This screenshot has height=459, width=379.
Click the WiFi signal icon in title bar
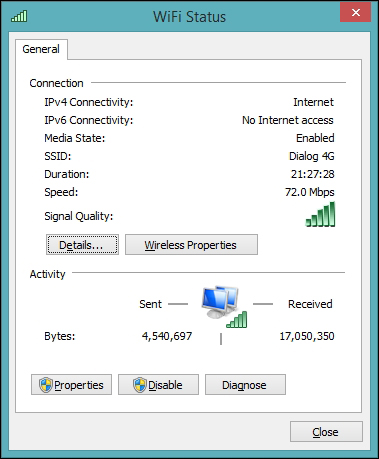(x=19, y=16)
